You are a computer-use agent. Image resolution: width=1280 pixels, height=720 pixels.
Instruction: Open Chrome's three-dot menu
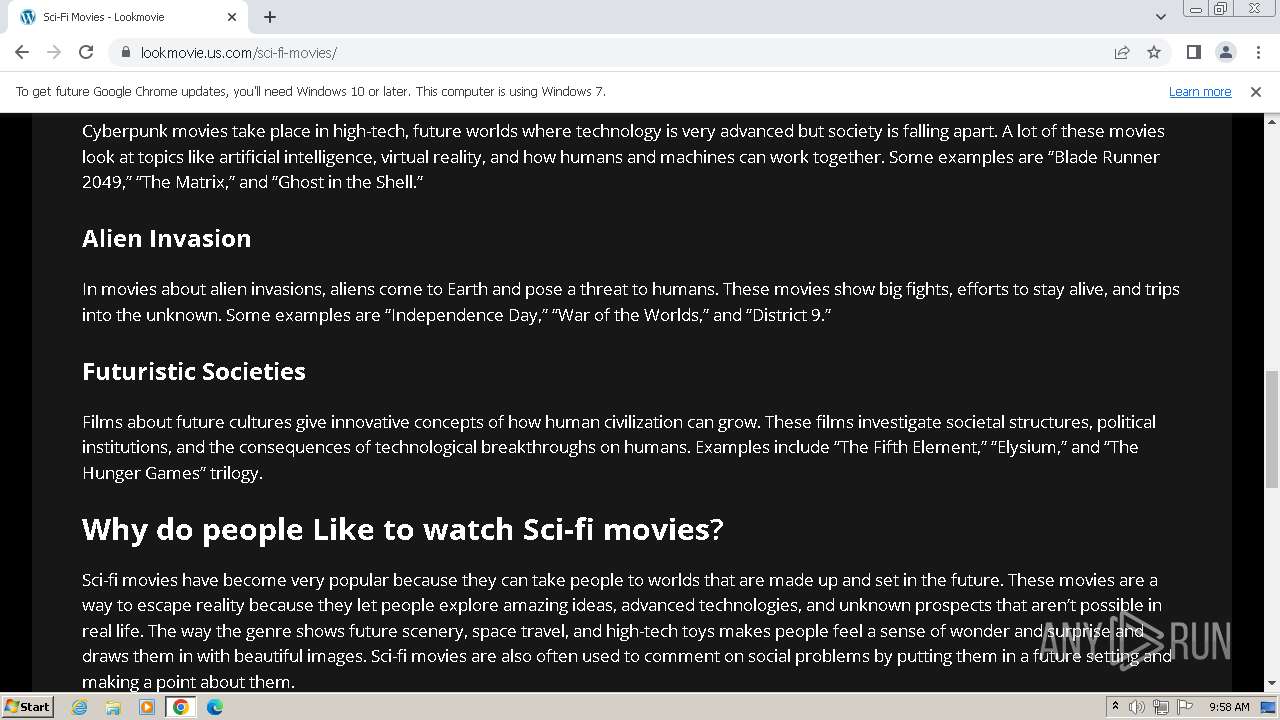pos(1258,52)
